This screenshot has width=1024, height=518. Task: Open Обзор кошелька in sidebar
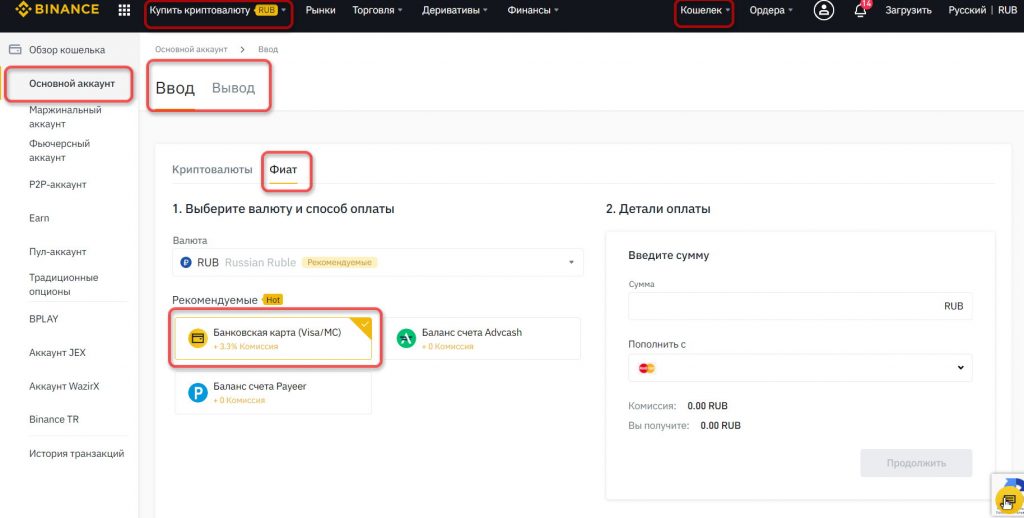[x=67, y=50]
